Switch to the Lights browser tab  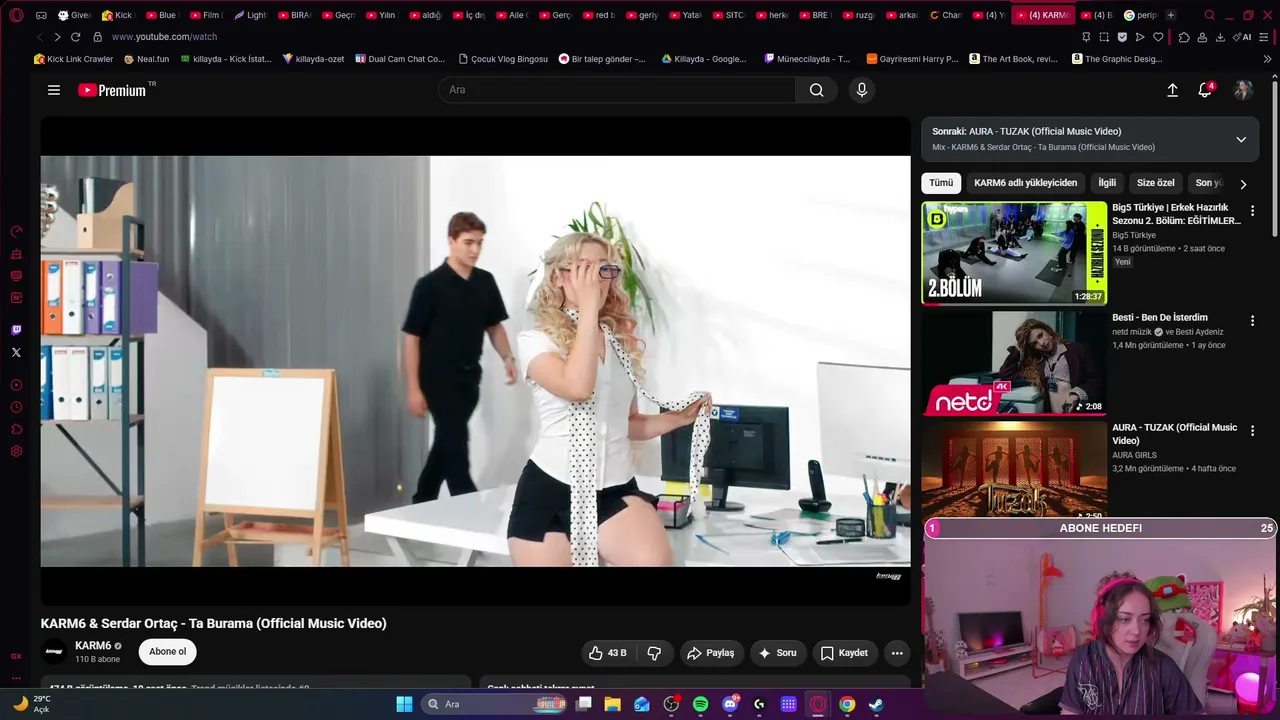tap(250, 15)
